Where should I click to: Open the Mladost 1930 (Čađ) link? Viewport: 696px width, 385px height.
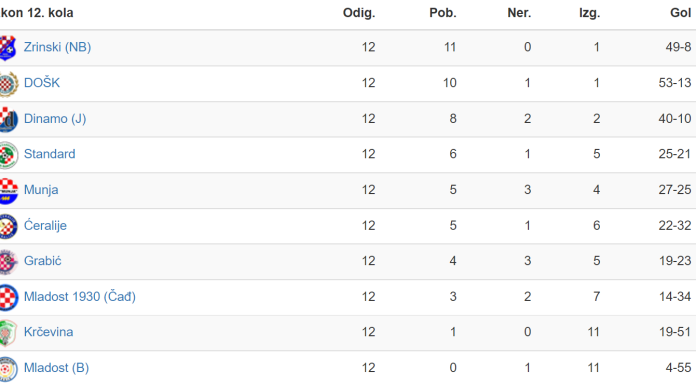click(x=80, y=297)
